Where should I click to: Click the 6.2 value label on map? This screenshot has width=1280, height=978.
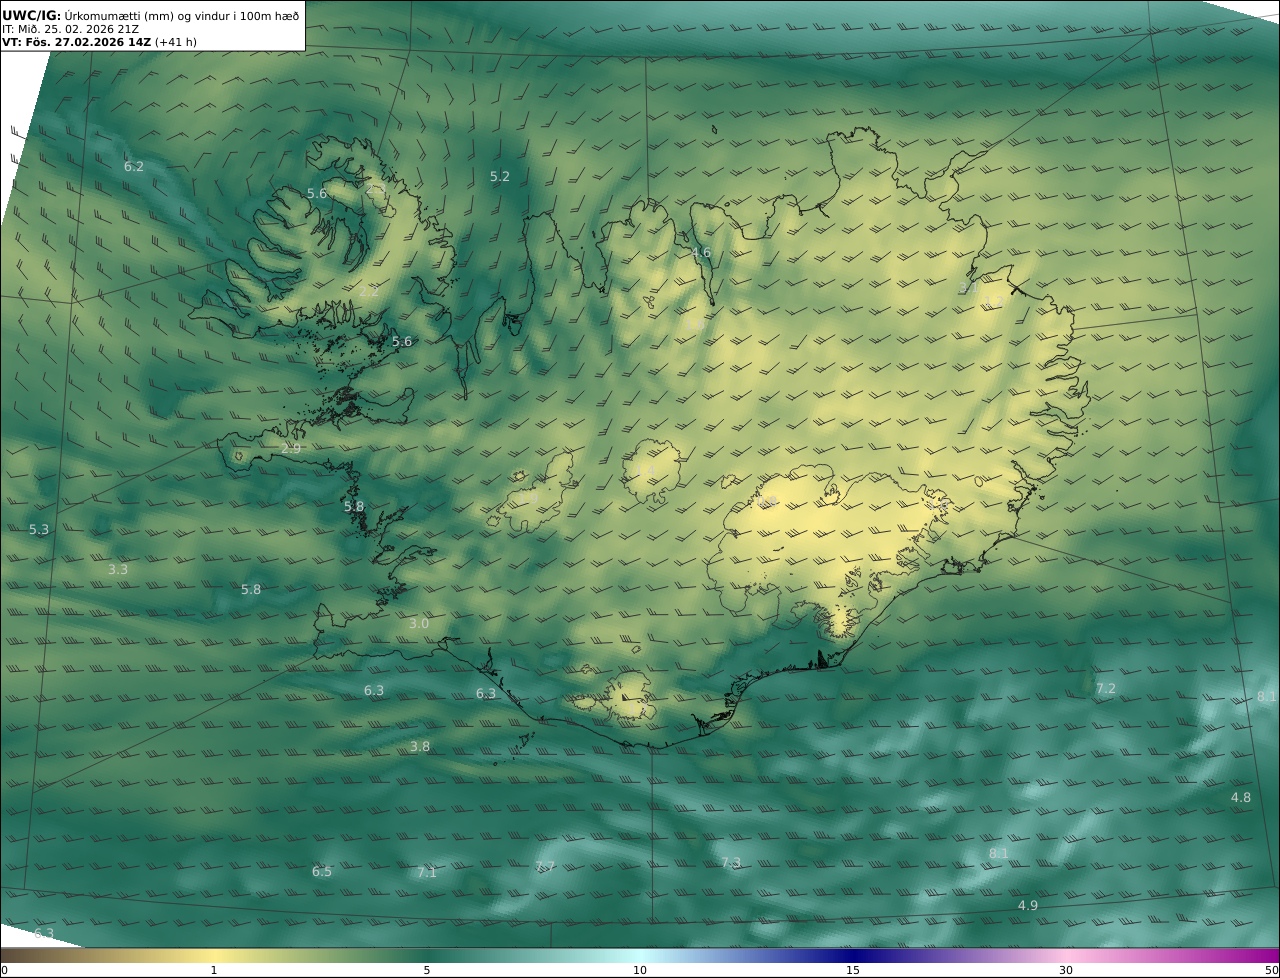coord(134,167)
